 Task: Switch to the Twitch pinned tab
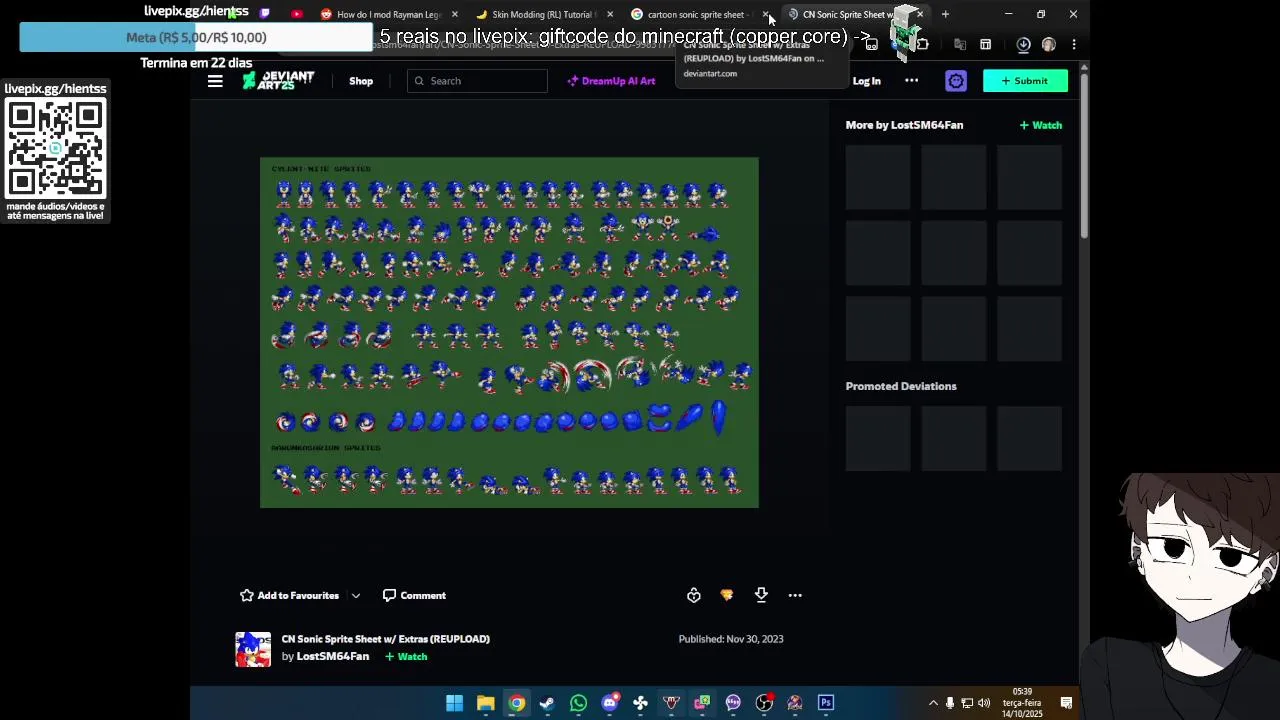pyautogui.click(x=265, y=14)
